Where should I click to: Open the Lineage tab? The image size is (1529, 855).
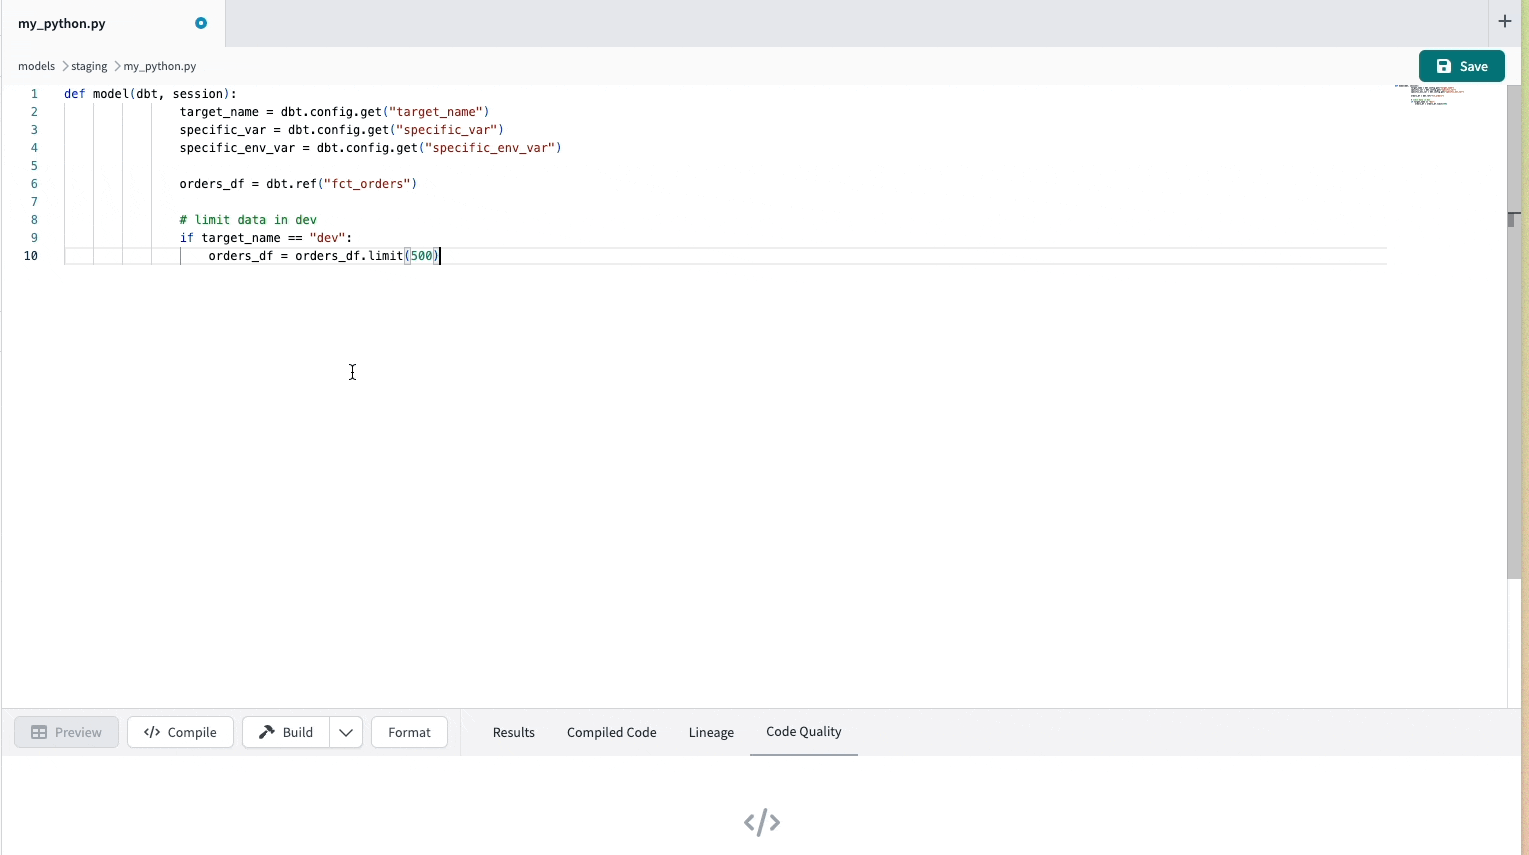pos(710,732)
